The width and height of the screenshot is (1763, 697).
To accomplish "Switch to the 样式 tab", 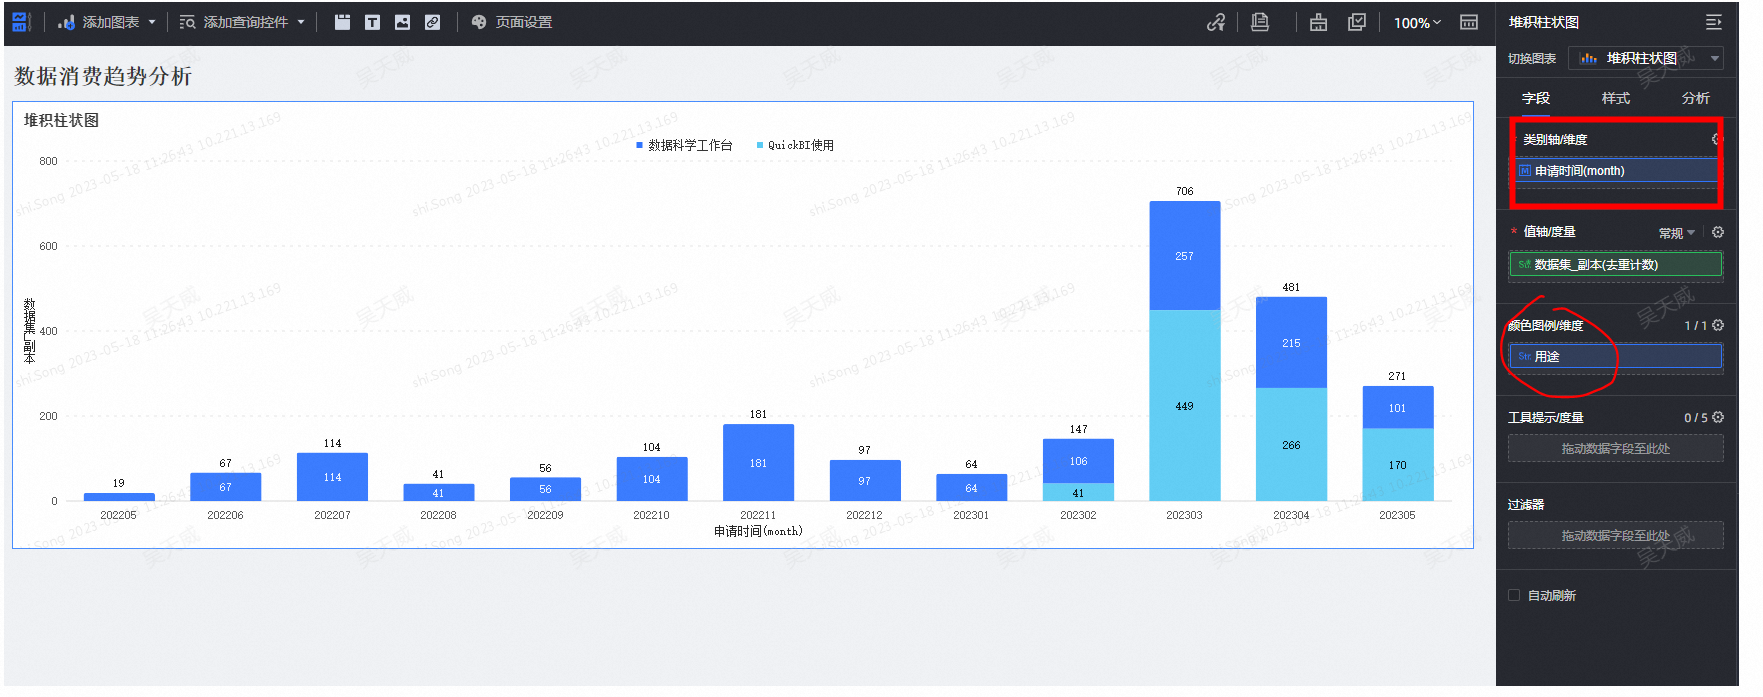I will point(1615,98).
